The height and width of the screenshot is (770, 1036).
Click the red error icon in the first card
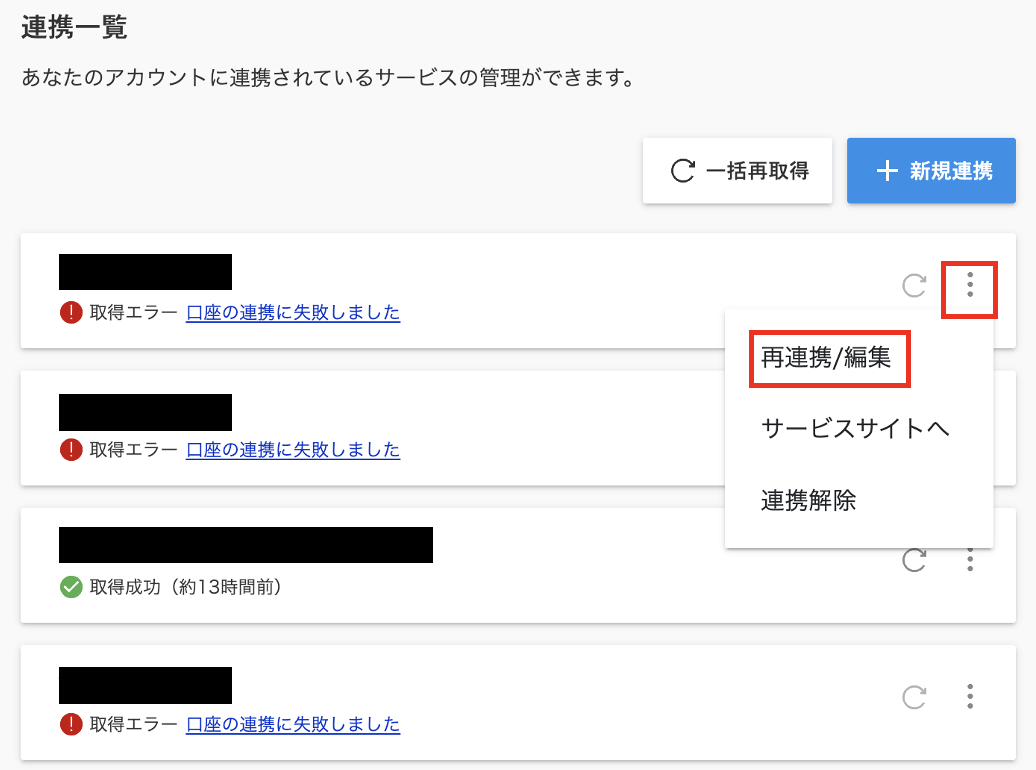[71, 312]
